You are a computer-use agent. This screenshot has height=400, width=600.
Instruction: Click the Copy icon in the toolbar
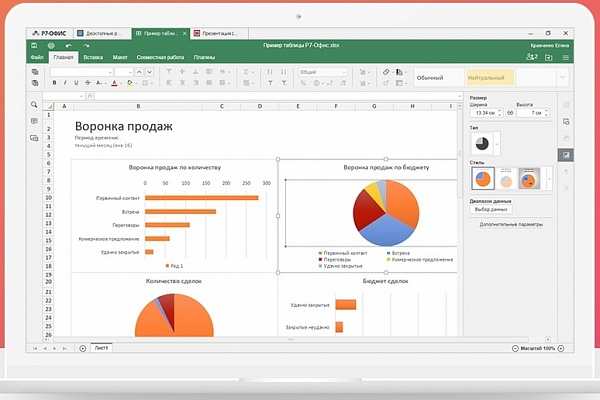click(35, 72)
